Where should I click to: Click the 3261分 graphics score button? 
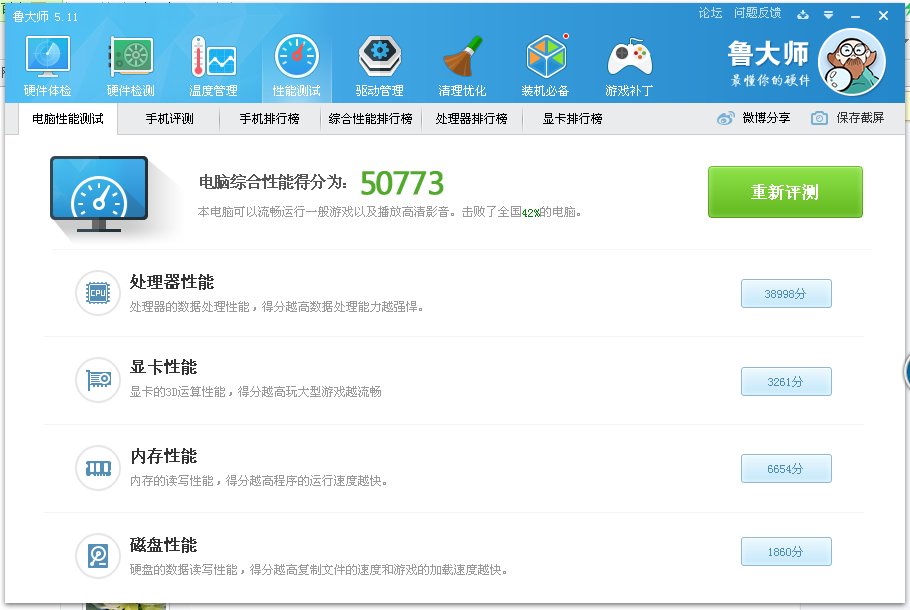[x=786, y=381]
